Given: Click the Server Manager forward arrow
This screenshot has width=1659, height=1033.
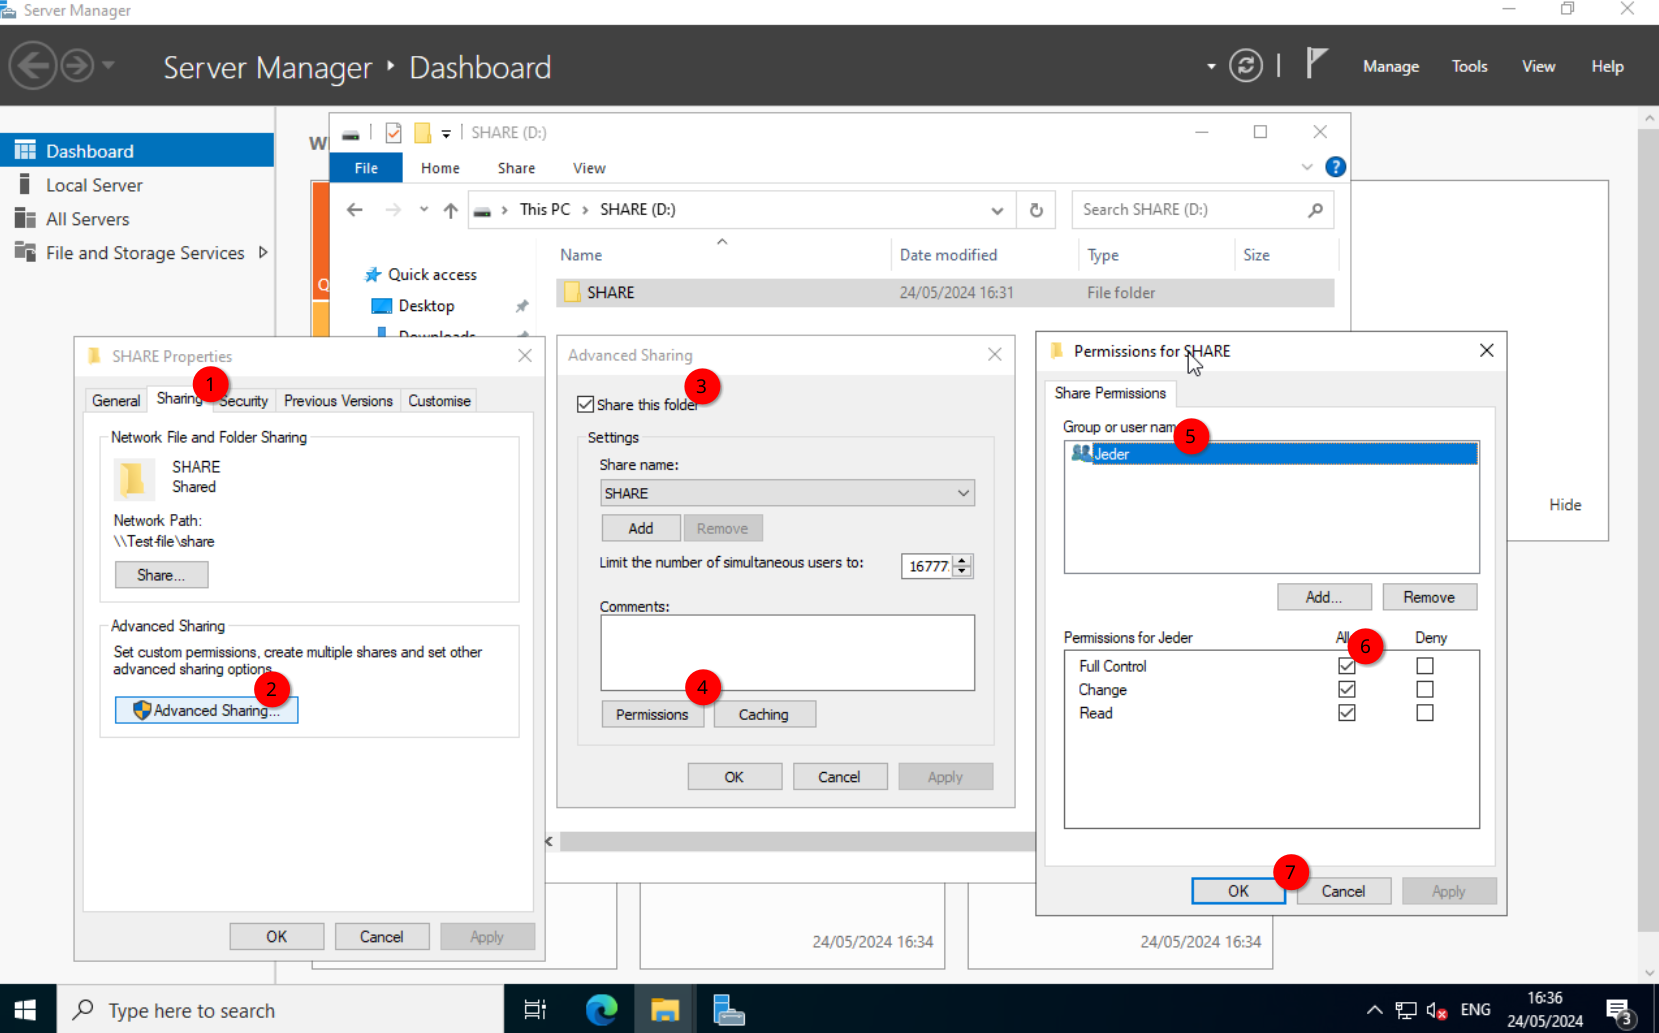Looking at the screenshot, I should 78,66.
